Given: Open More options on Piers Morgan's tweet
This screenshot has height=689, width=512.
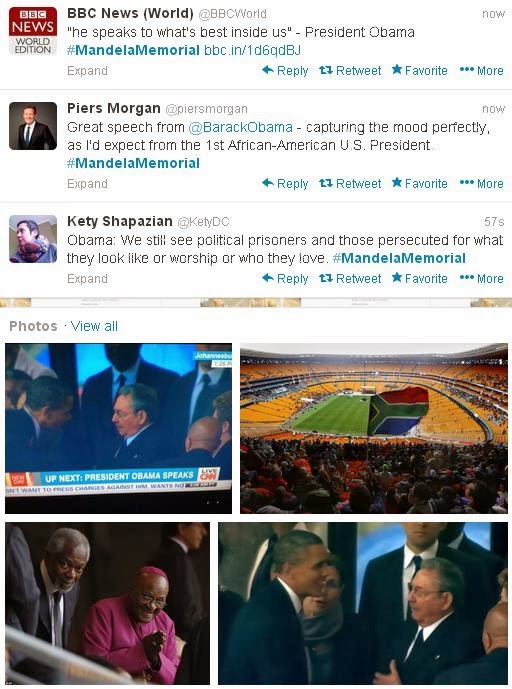Looking at the screenshot, I should [481, 183].
